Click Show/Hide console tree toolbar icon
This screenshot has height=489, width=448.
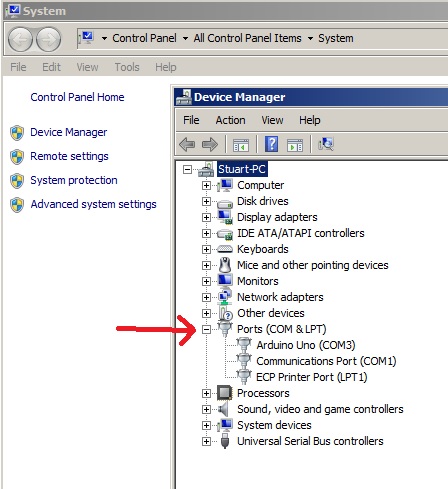click(x=241, y=145)
